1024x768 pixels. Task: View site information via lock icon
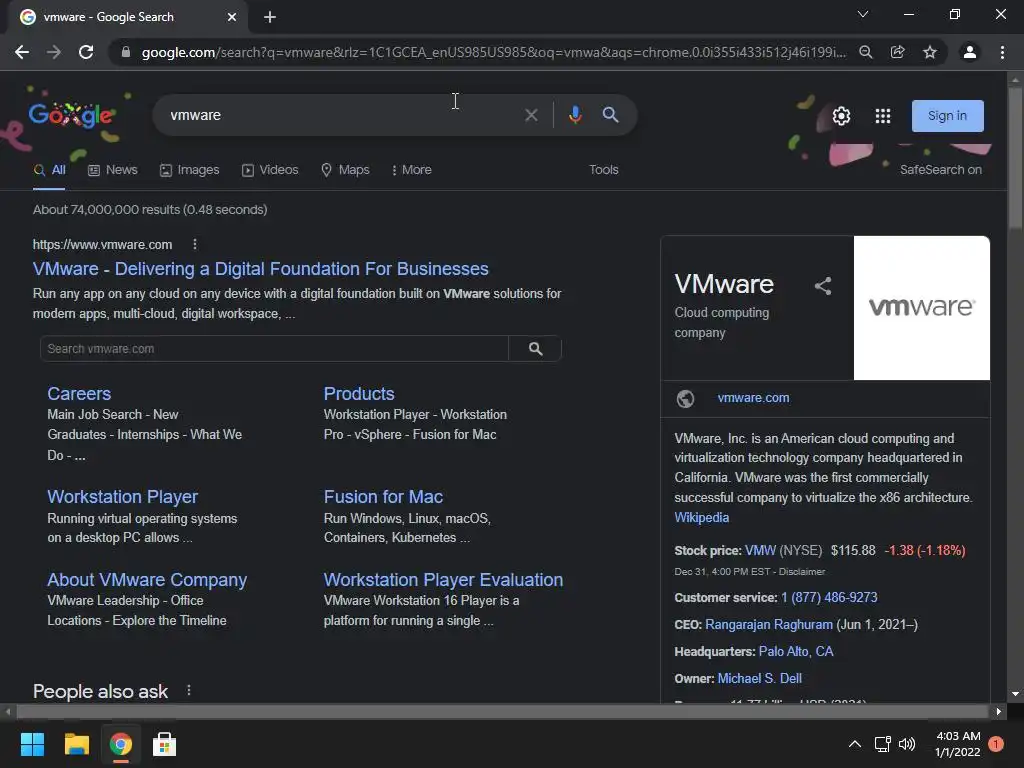click(x=126, y=52)
